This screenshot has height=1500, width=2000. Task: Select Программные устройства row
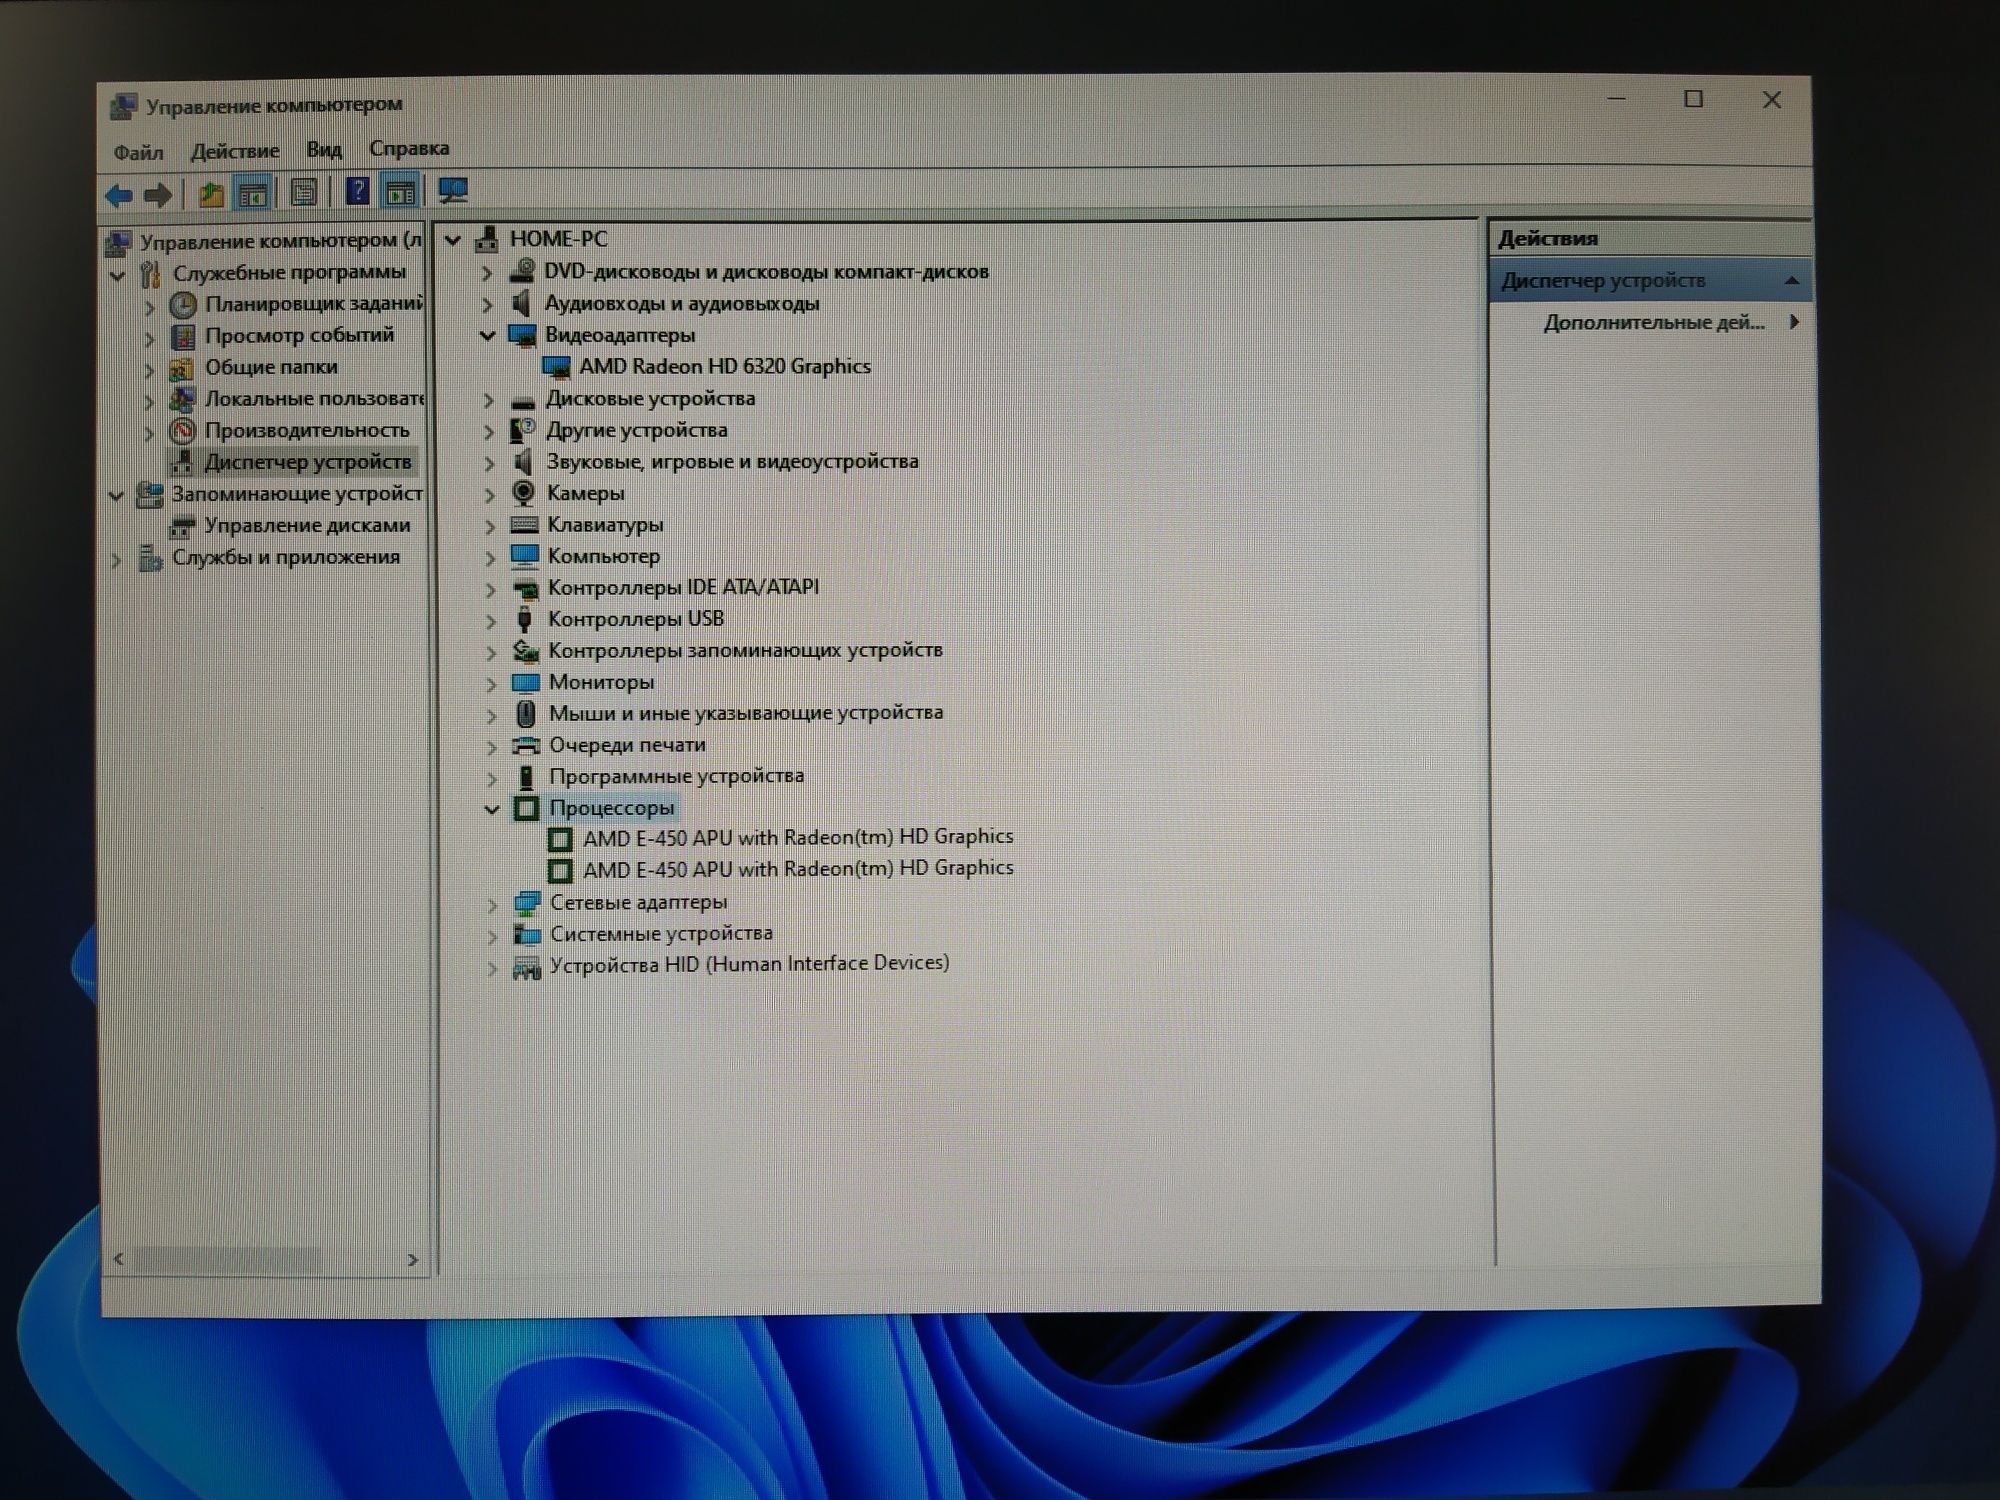[676, 777]
